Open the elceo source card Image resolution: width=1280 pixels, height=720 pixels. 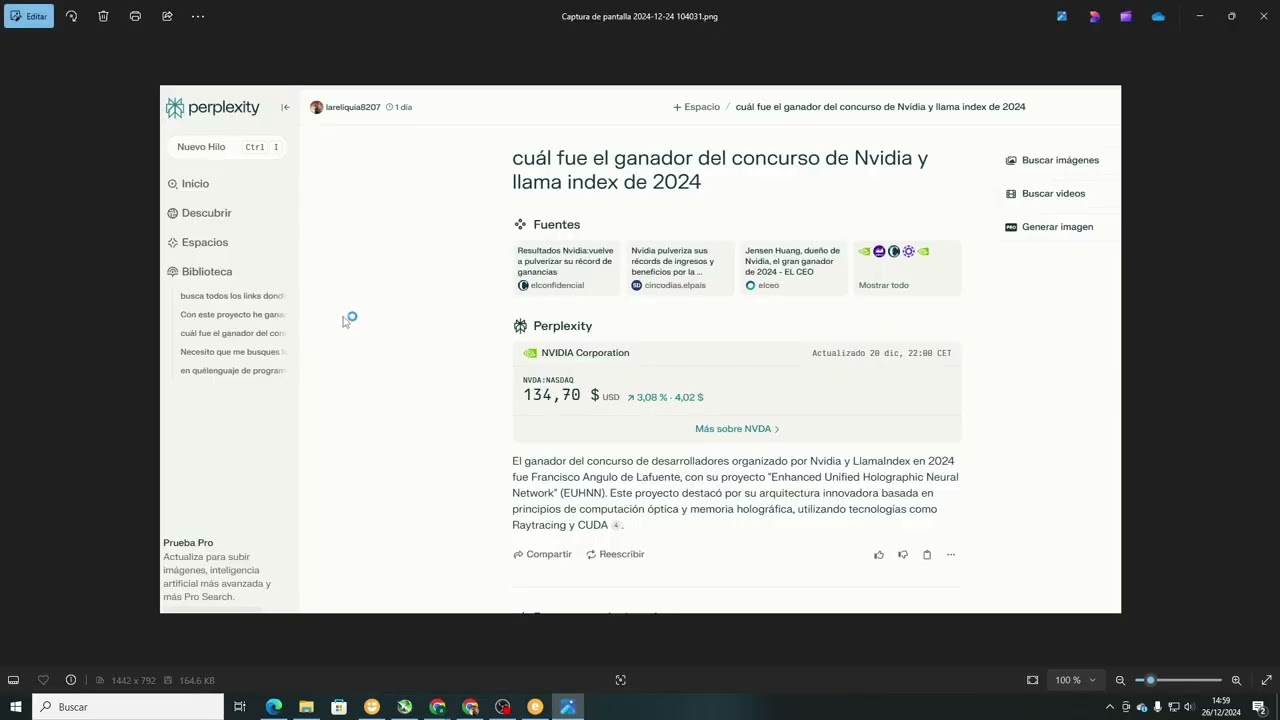point(794,268)
